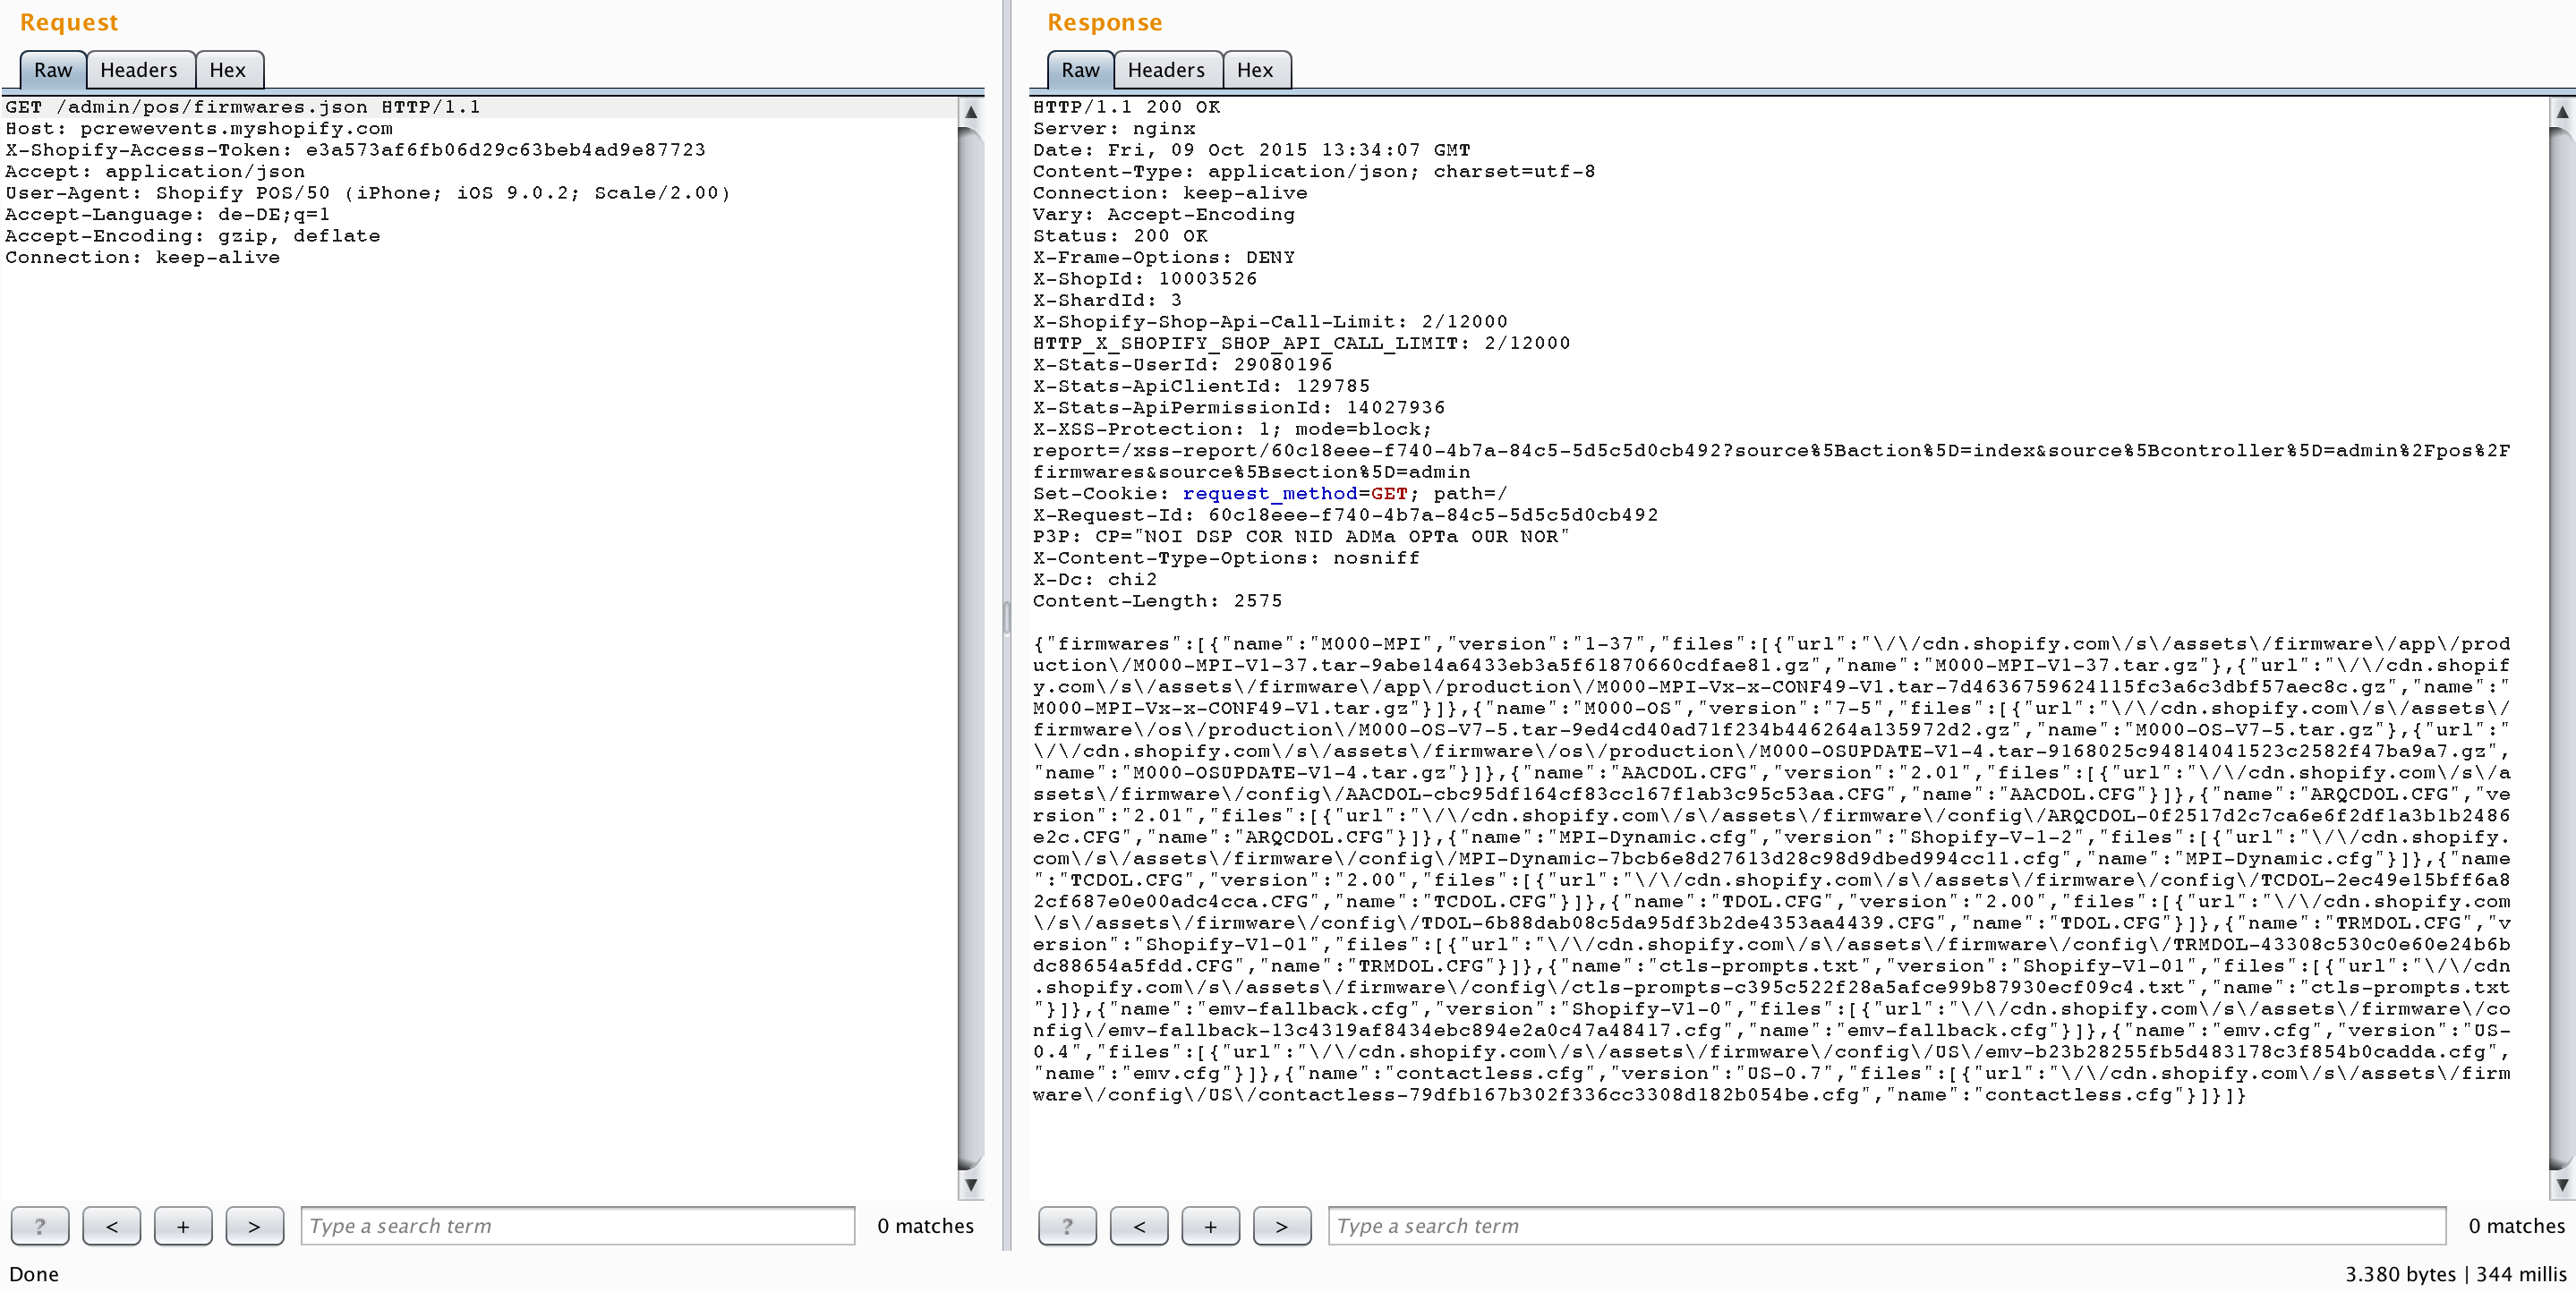Click the Set-Cookie request_method=GET line

pos(1270,494)
